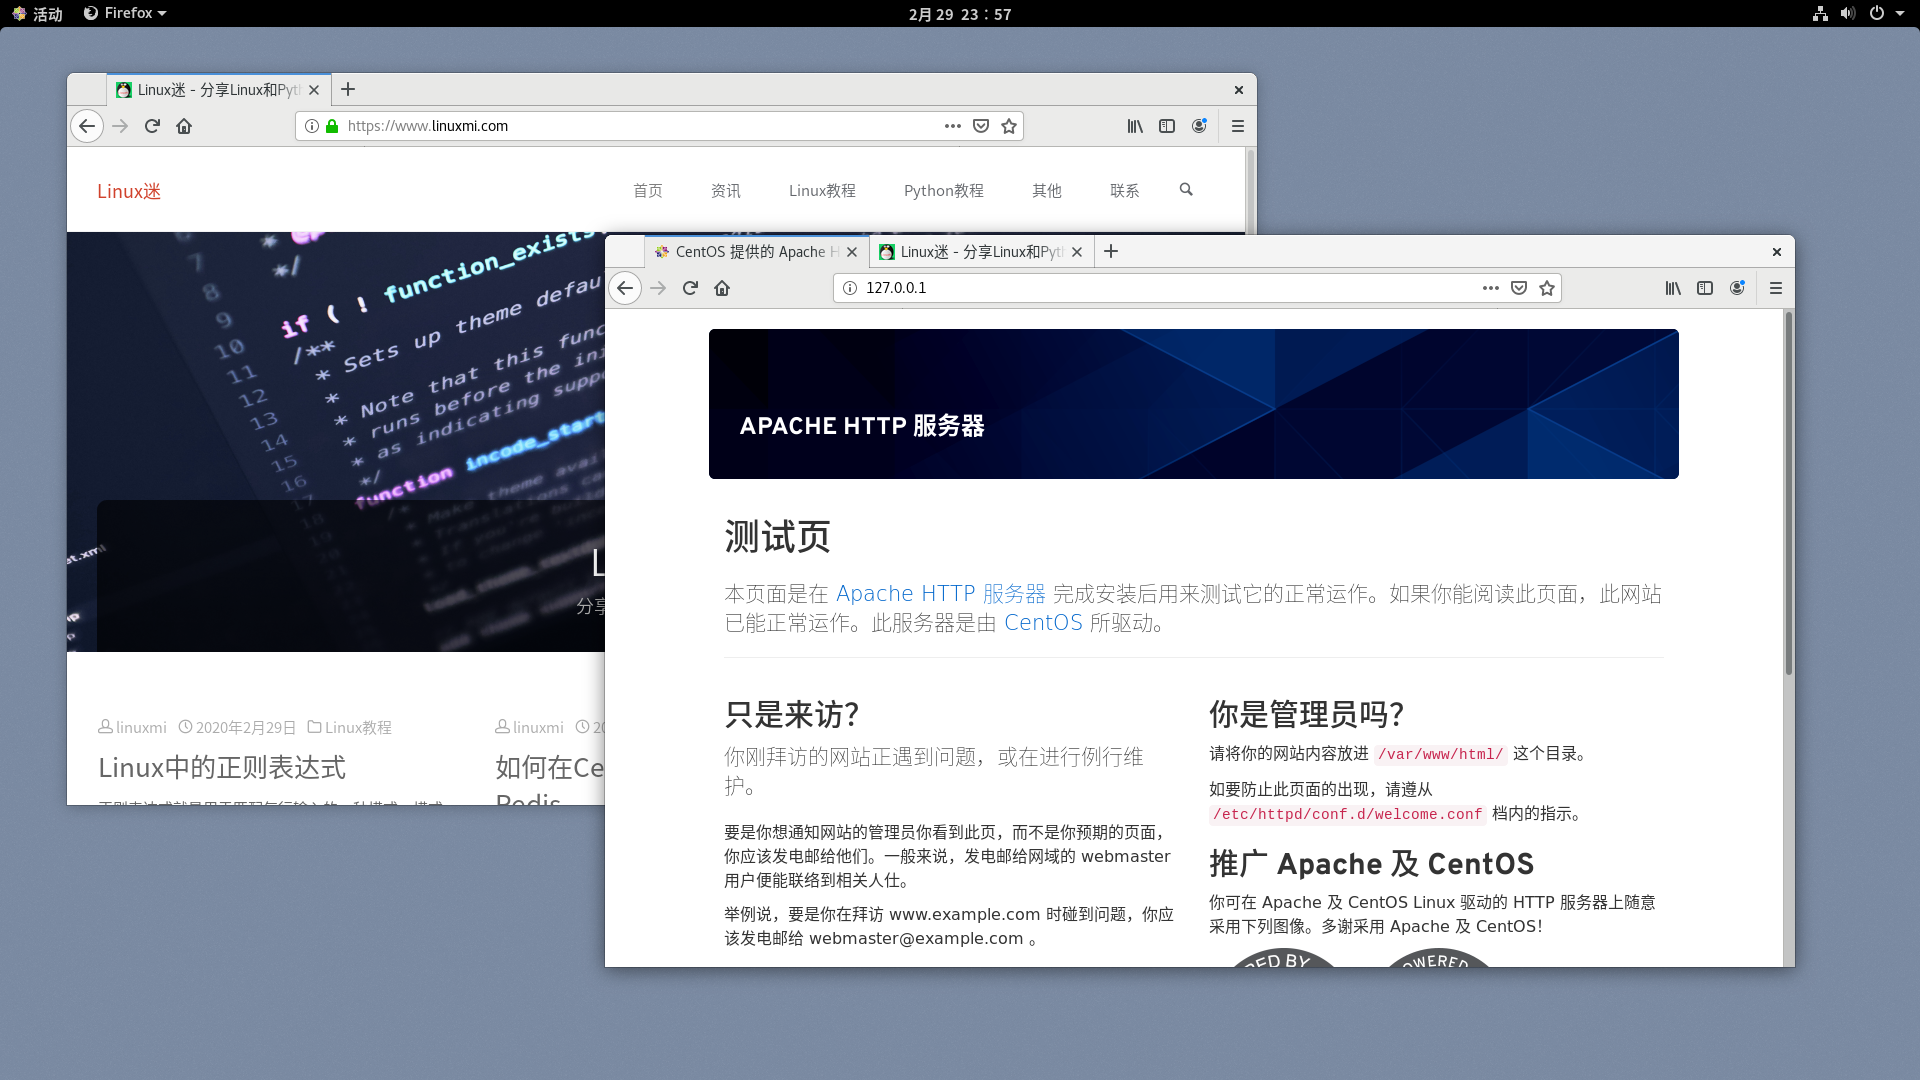Switch to CentOS 提供的 Apache tab
The height and width of the screenshot is (1080, 1920).
click(757, 252)
